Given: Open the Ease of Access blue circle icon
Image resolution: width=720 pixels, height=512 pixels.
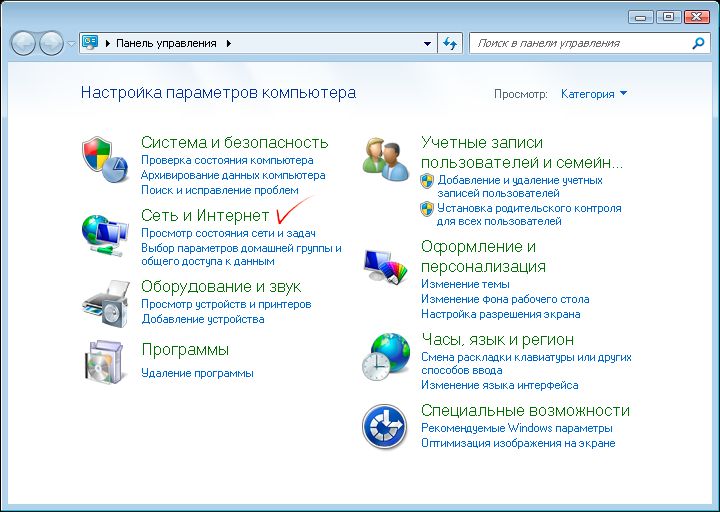Looking at the screenshot, I should point(384,427).
